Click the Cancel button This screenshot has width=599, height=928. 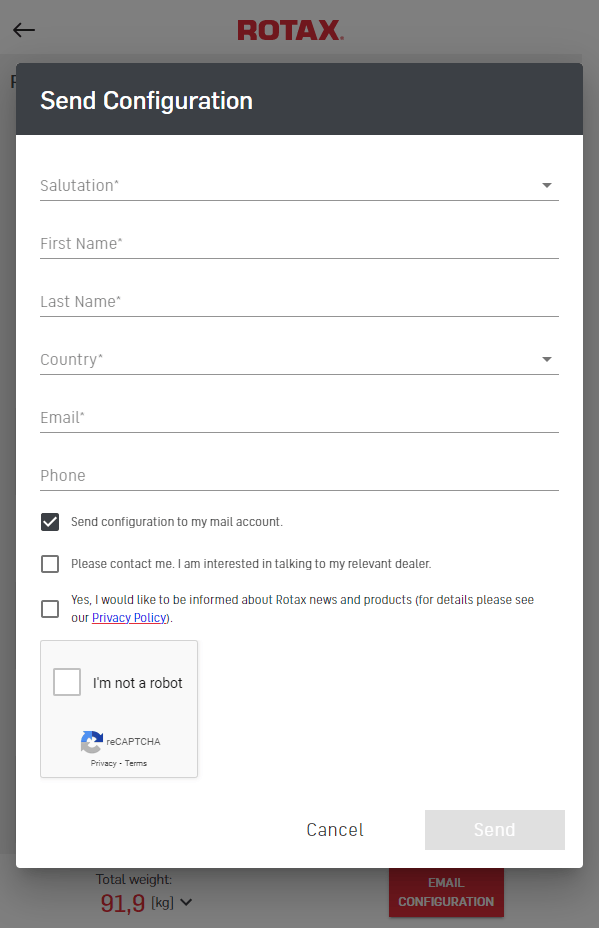(x=335, y=830)
